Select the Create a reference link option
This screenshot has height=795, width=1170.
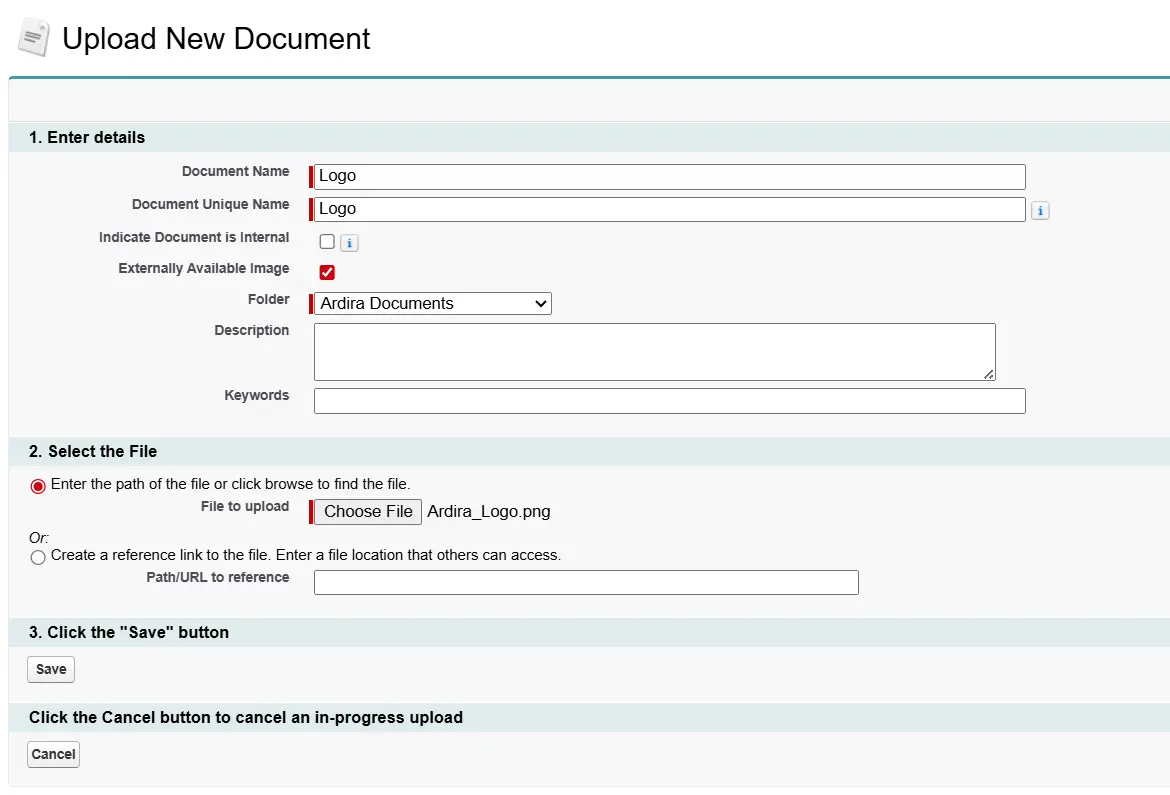(37, 557)
